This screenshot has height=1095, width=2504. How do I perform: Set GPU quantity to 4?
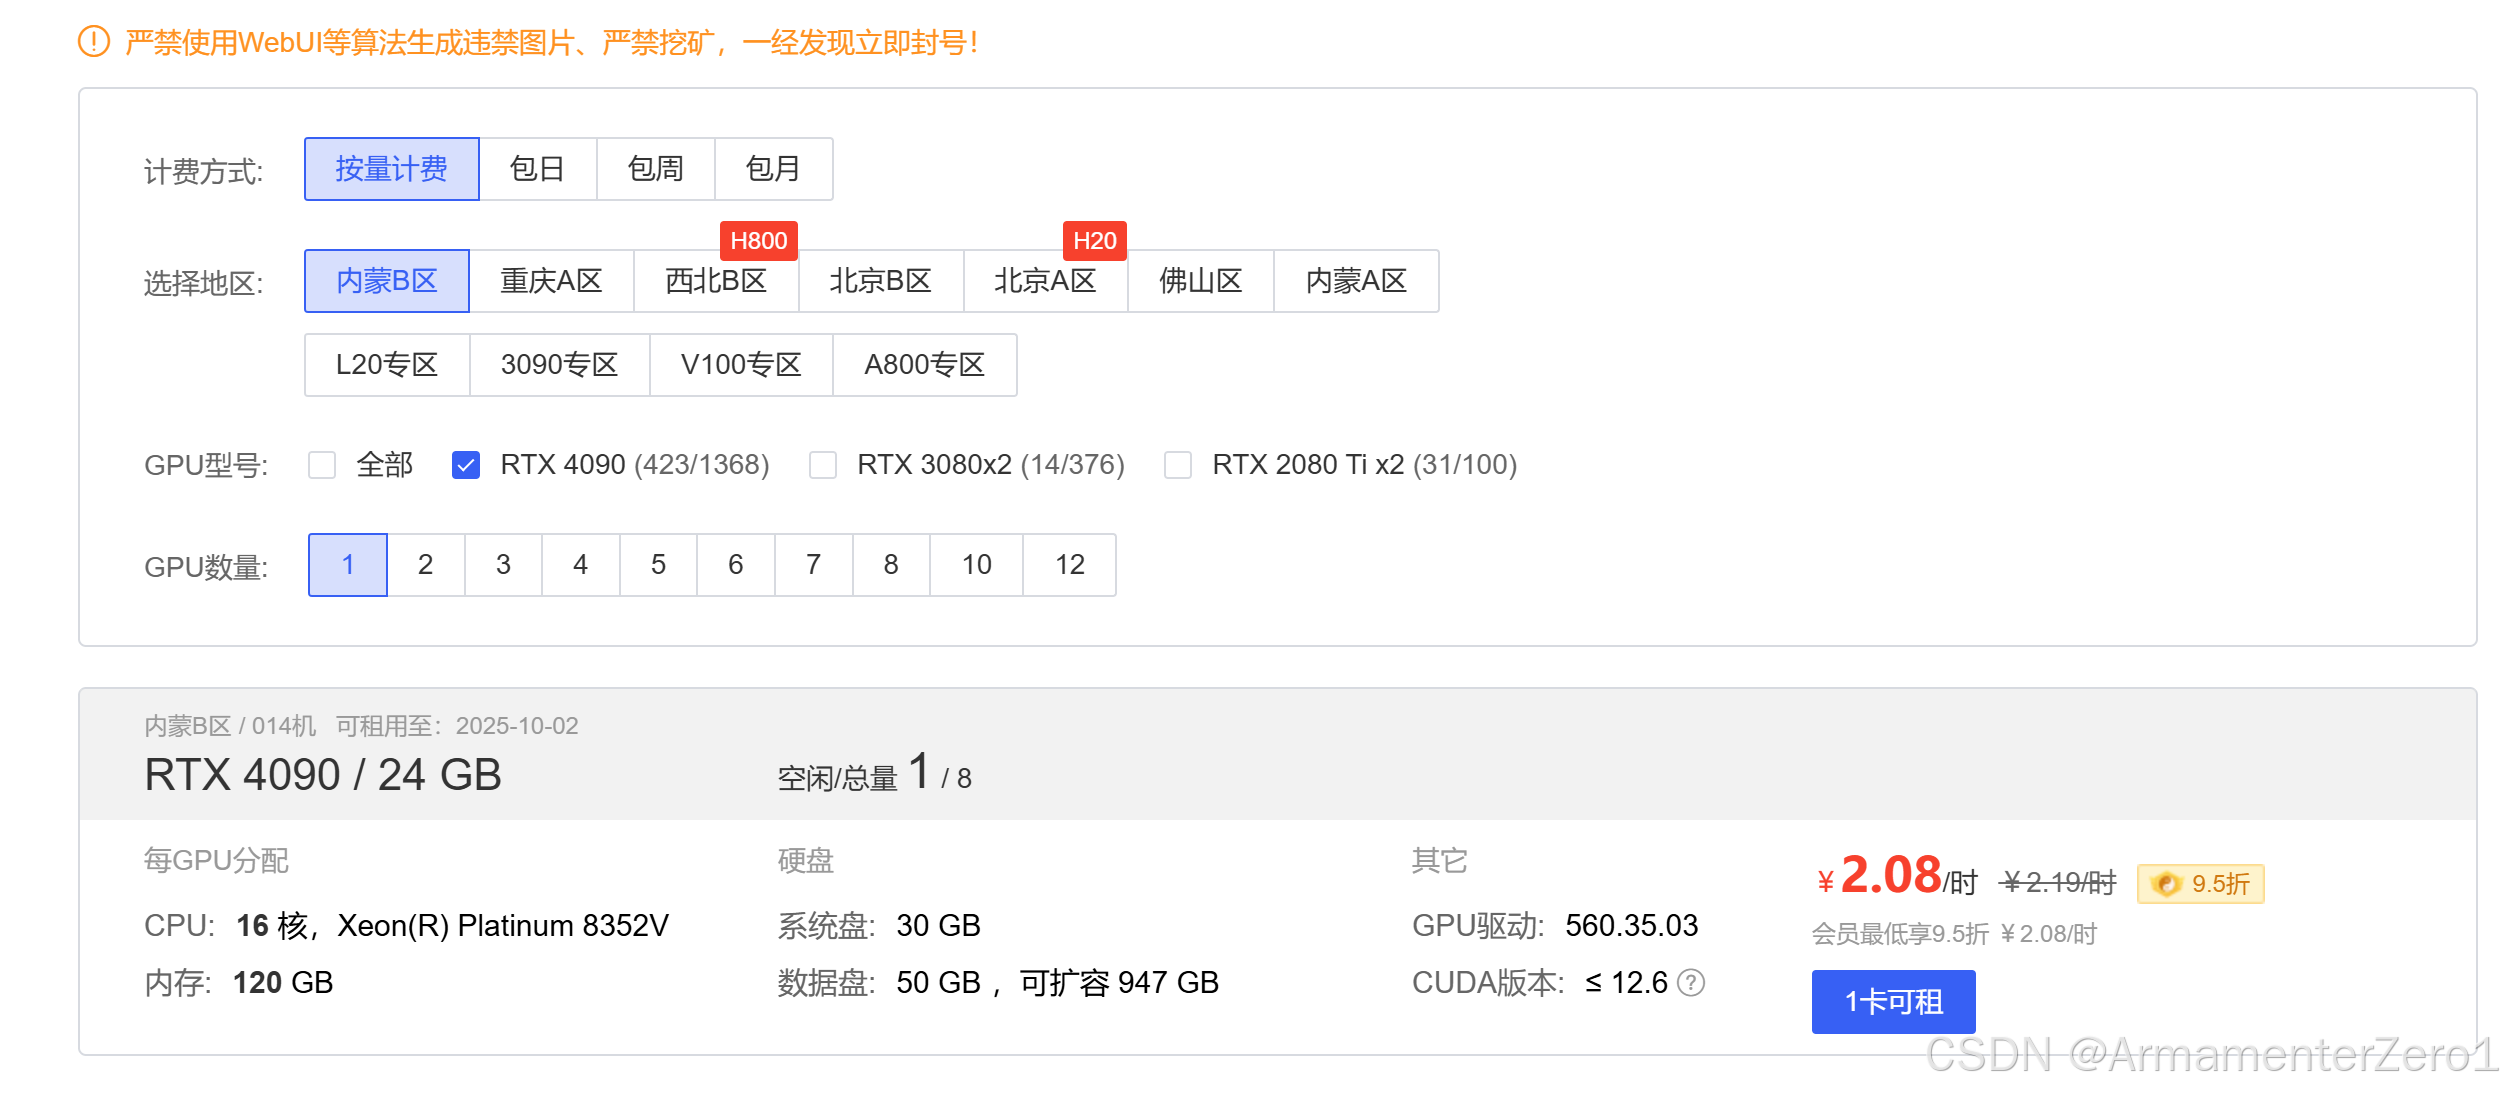click(580, 565)
